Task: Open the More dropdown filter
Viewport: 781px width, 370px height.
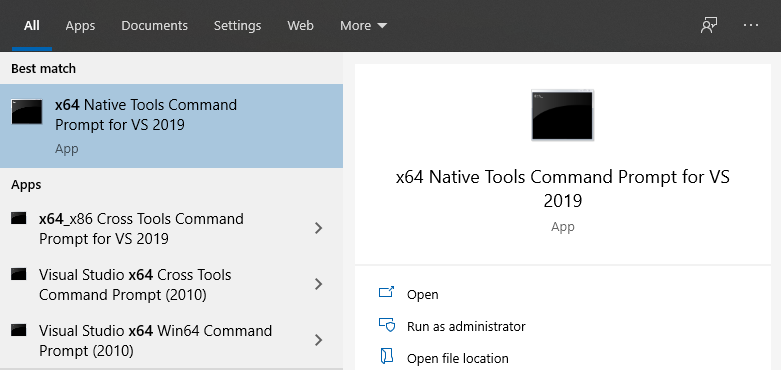Action: (x=363, y=25)
